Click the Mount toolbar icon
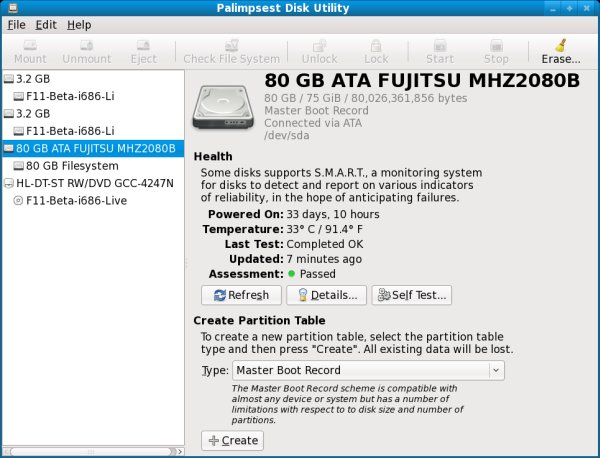The width and height of the screenshot is (600, 458). coord(30,45)
